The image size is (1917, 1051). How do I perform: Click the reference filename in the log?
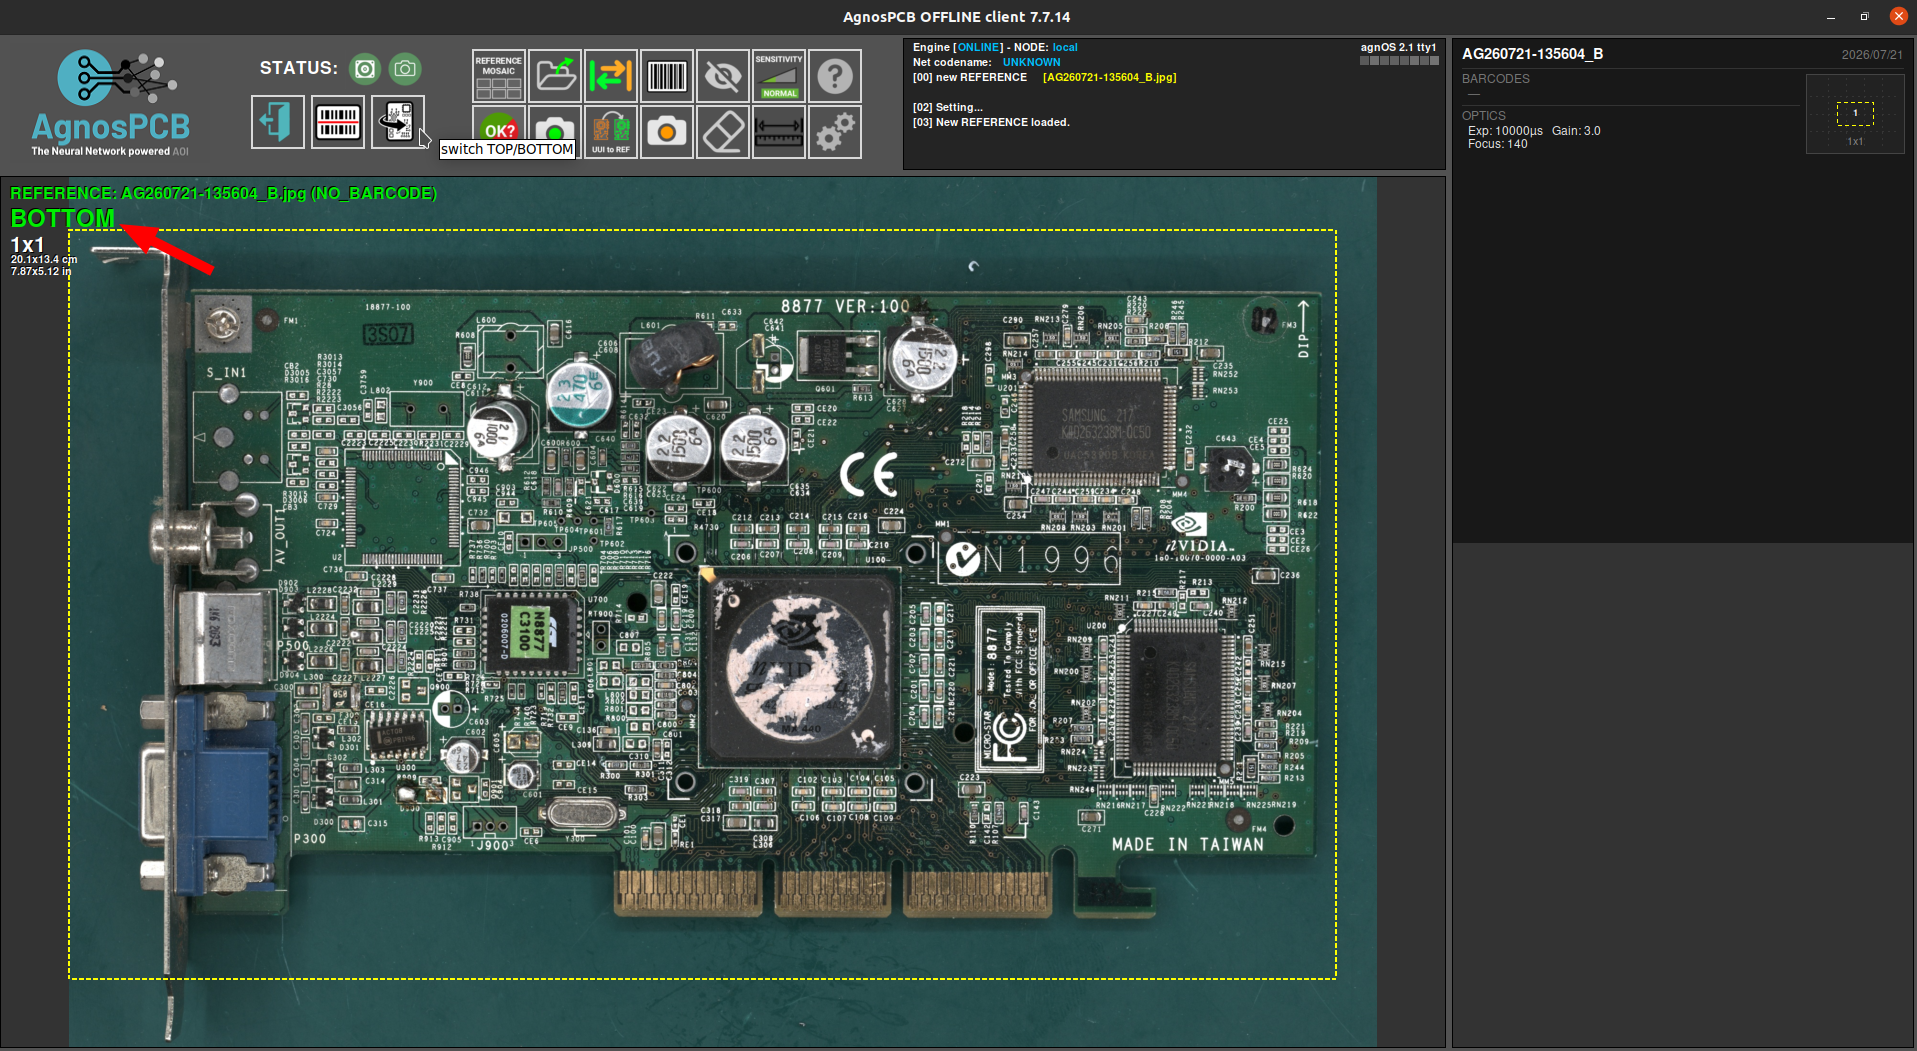(1110, 77)
